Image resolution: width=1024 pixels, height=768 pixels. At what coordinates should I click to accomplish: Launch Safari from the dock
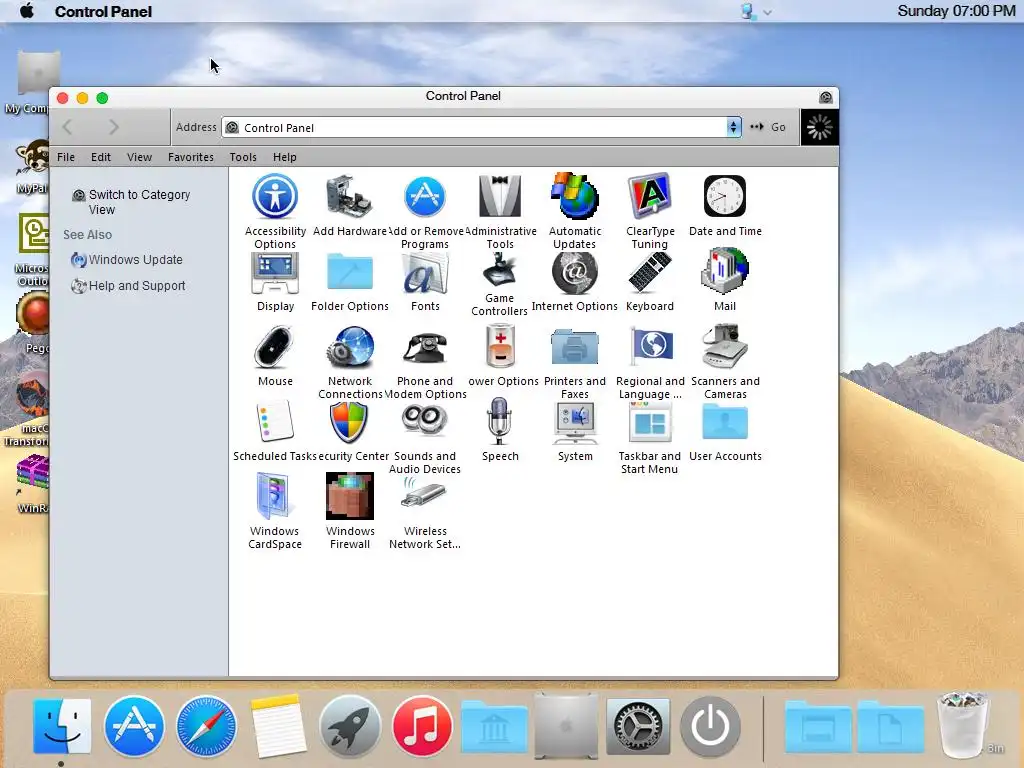click(x=206, y=726)
